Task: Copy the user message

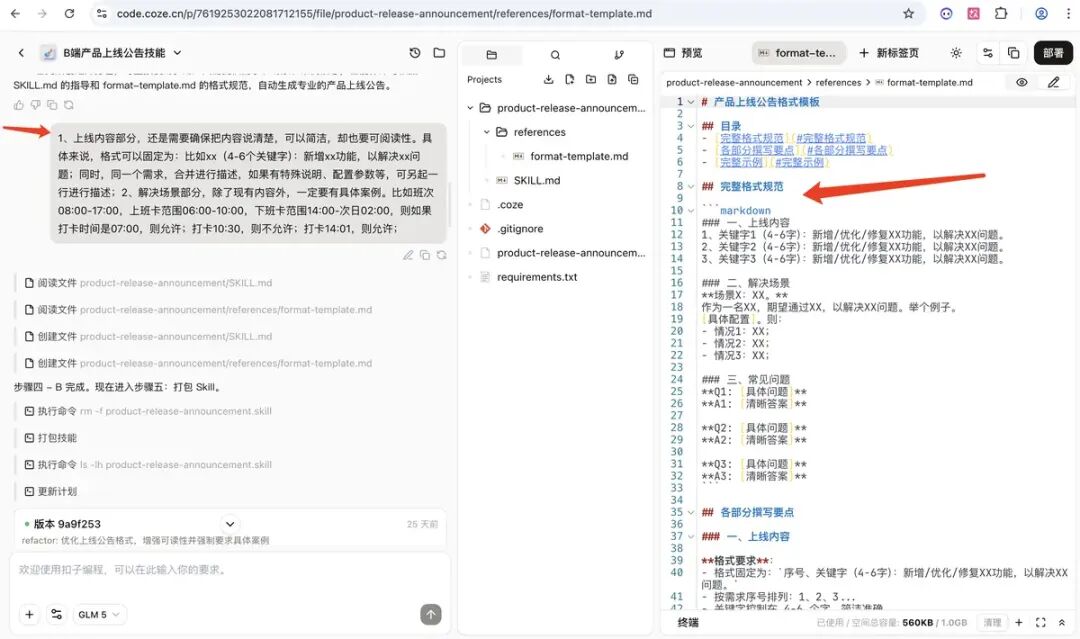Action: pos(424,255)
